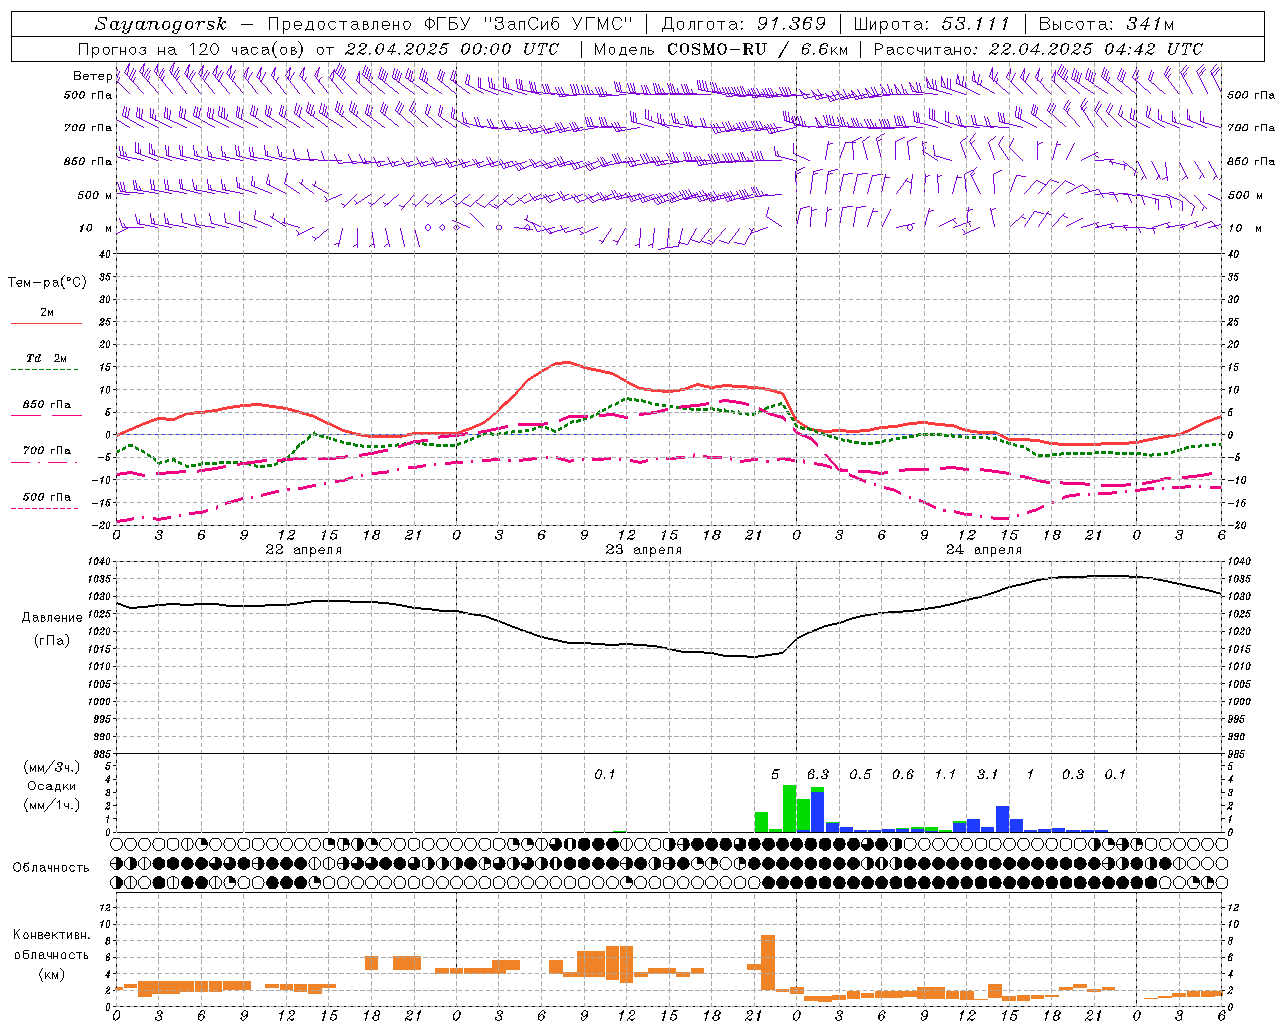Screen dimensions: 1280x1024
Task: Click the Sayanogorsk station title
Action: pos(161,24)
